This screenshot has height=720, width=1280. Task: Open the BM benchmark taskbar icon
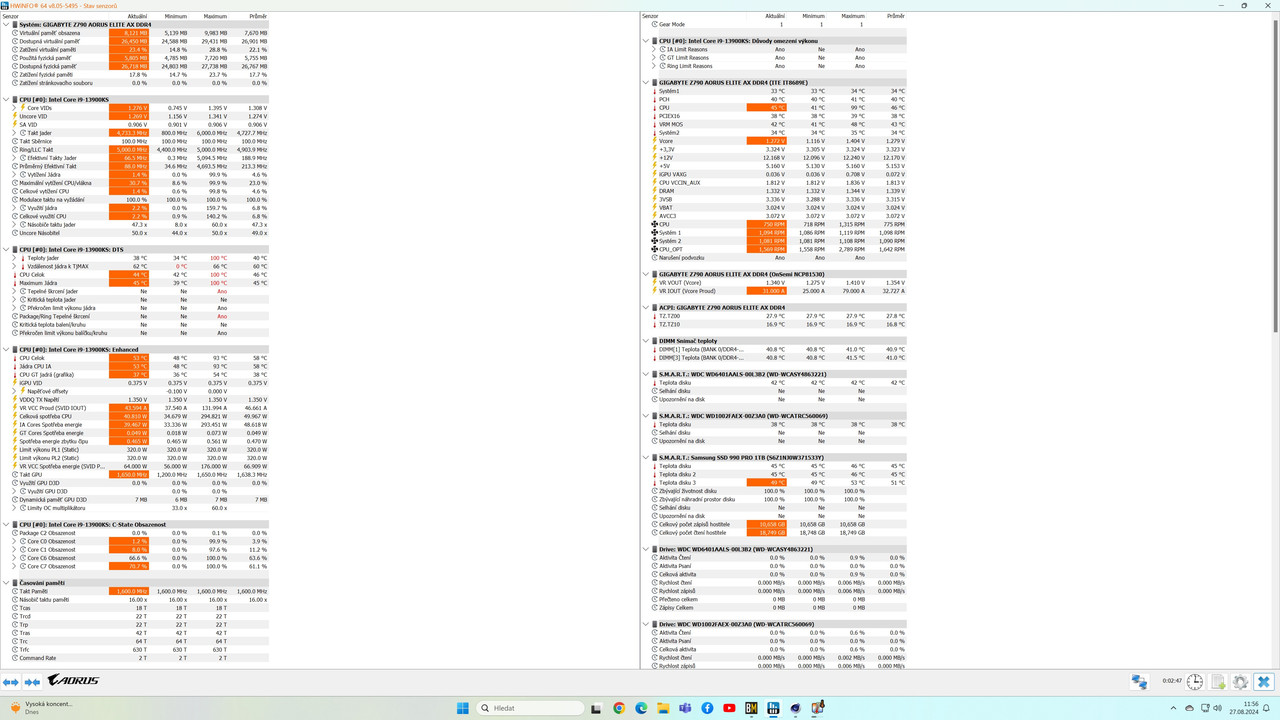(751, 708)
